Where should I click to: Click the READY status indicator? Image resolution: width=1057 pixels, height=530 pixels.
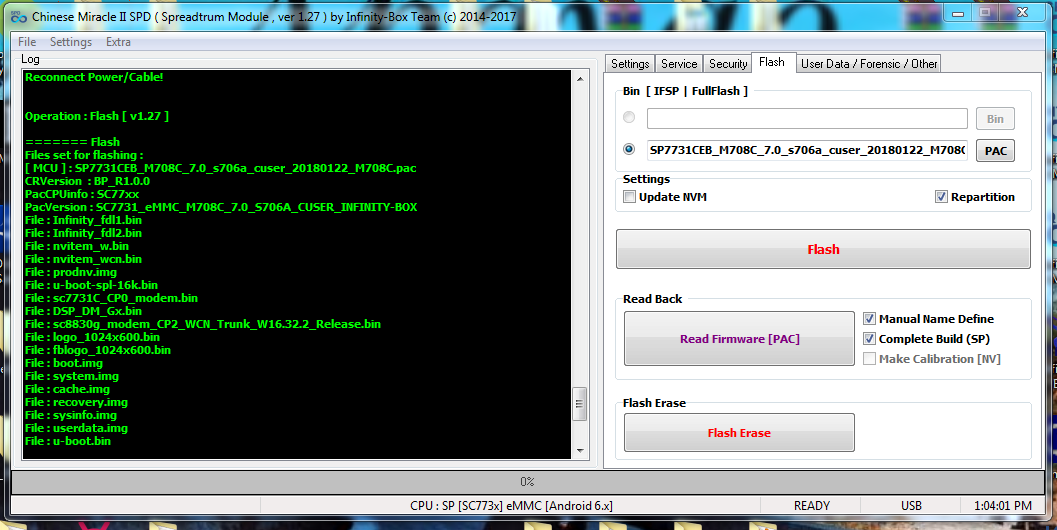[x=811, y=505]
